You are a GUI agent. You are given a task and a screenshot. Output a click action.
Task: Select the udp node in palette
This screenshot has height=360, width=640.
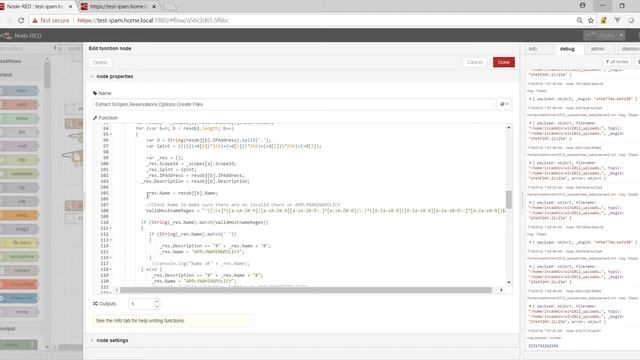click(19, 201)
